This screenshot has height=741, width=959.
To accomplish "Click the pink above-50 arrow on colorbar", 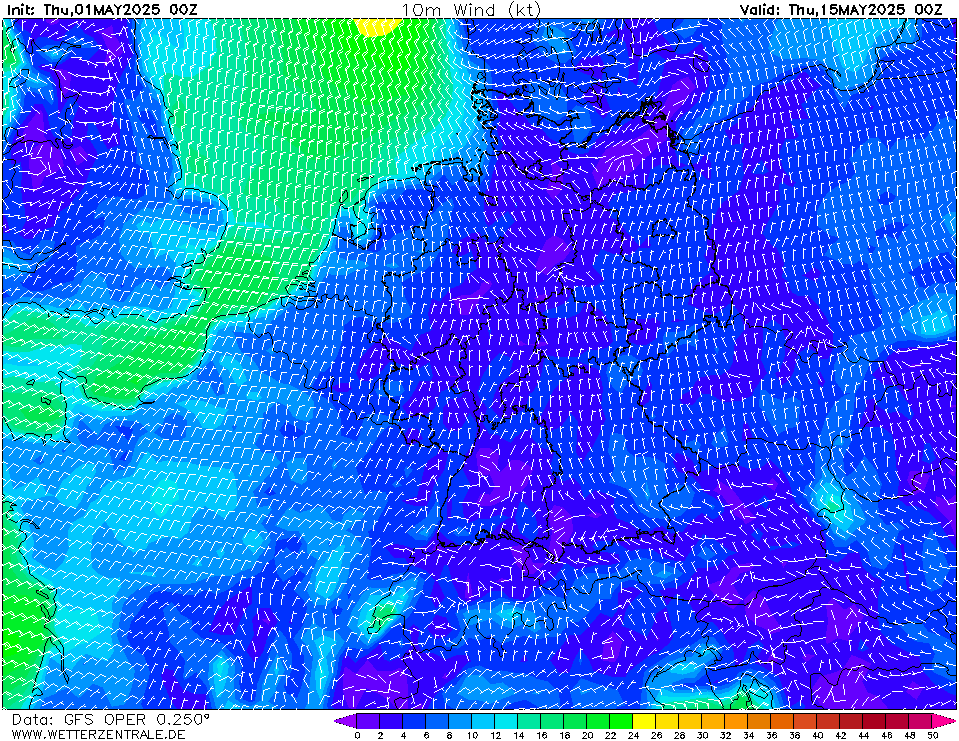I will (942, 721).
